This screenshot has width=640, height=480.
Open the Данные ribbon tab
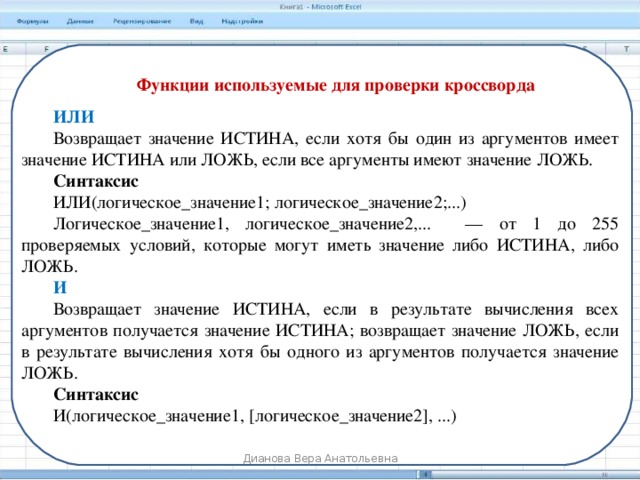coord(80,21)
